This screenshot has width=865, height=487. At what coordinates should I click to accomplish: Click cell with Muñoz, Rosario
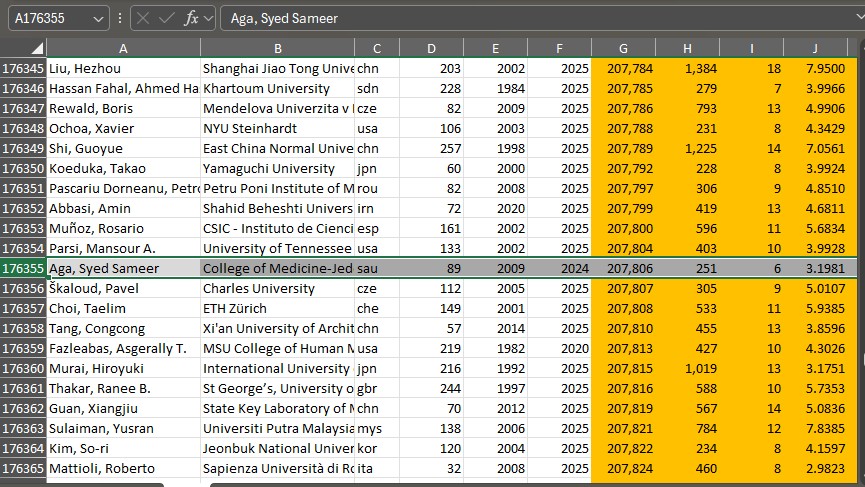tap(124, 228)
